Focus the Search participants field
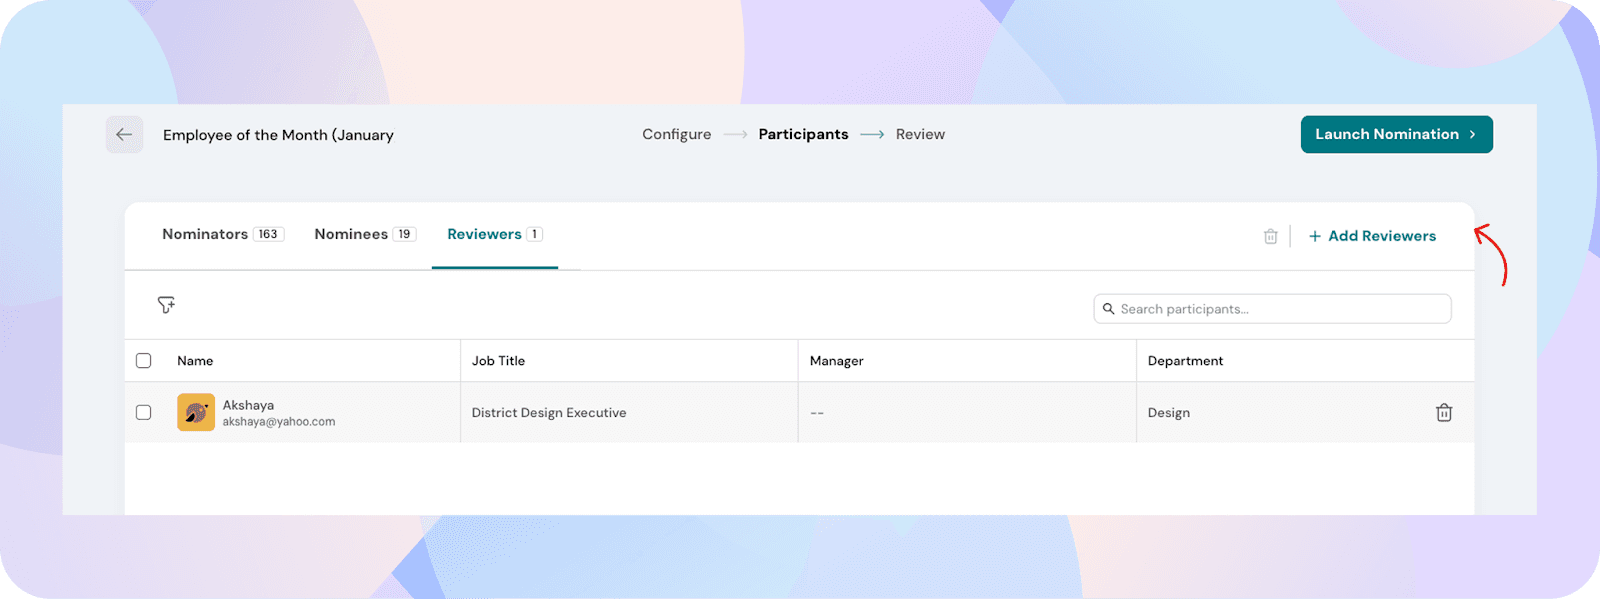The height and width of the screenshot is (599, 1600). click(x=1272, y=309)
